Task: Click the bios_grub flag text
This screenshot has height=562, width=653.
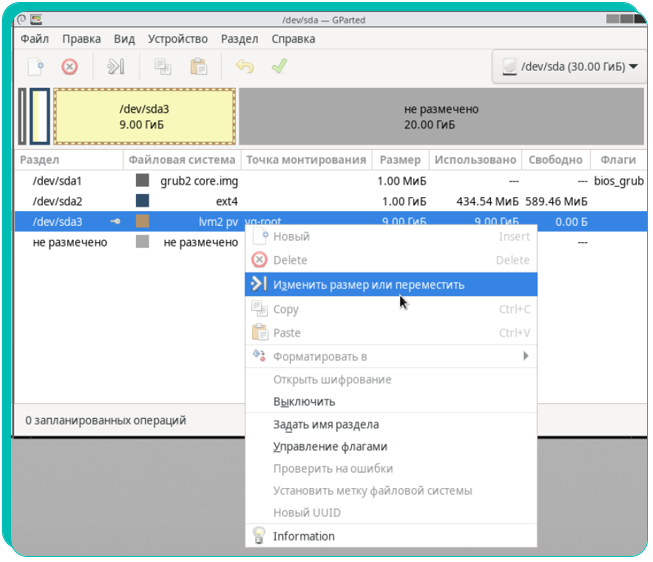Action: click(619, 181)
